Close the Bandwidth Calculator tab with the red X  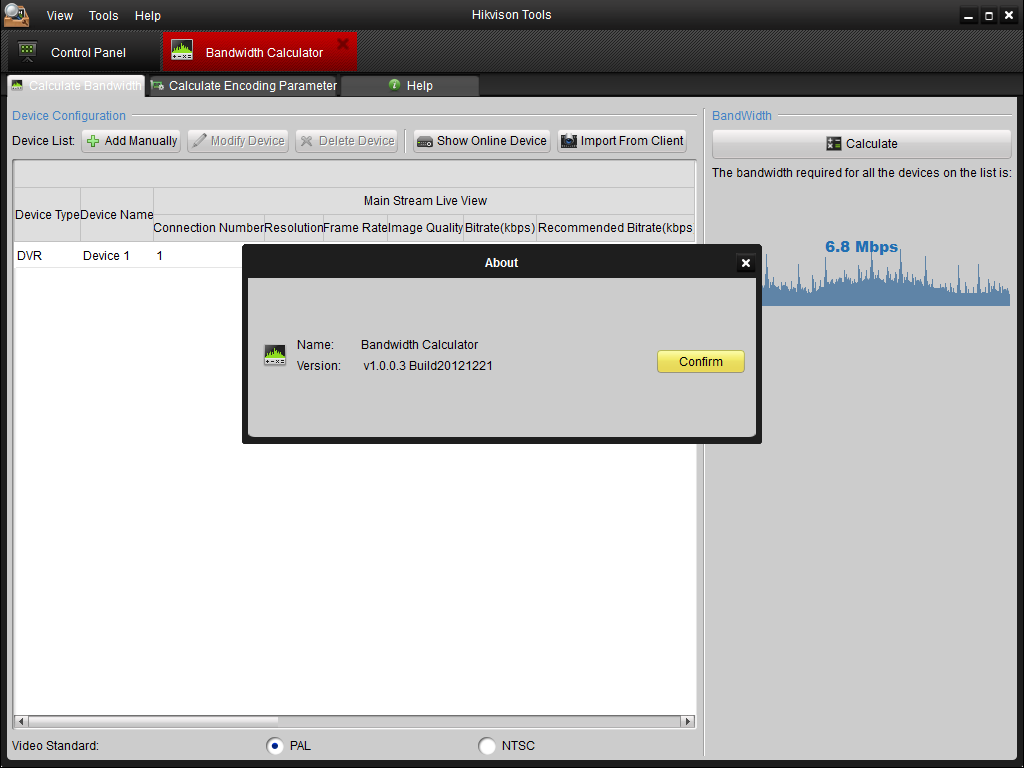tap(343, 44)
